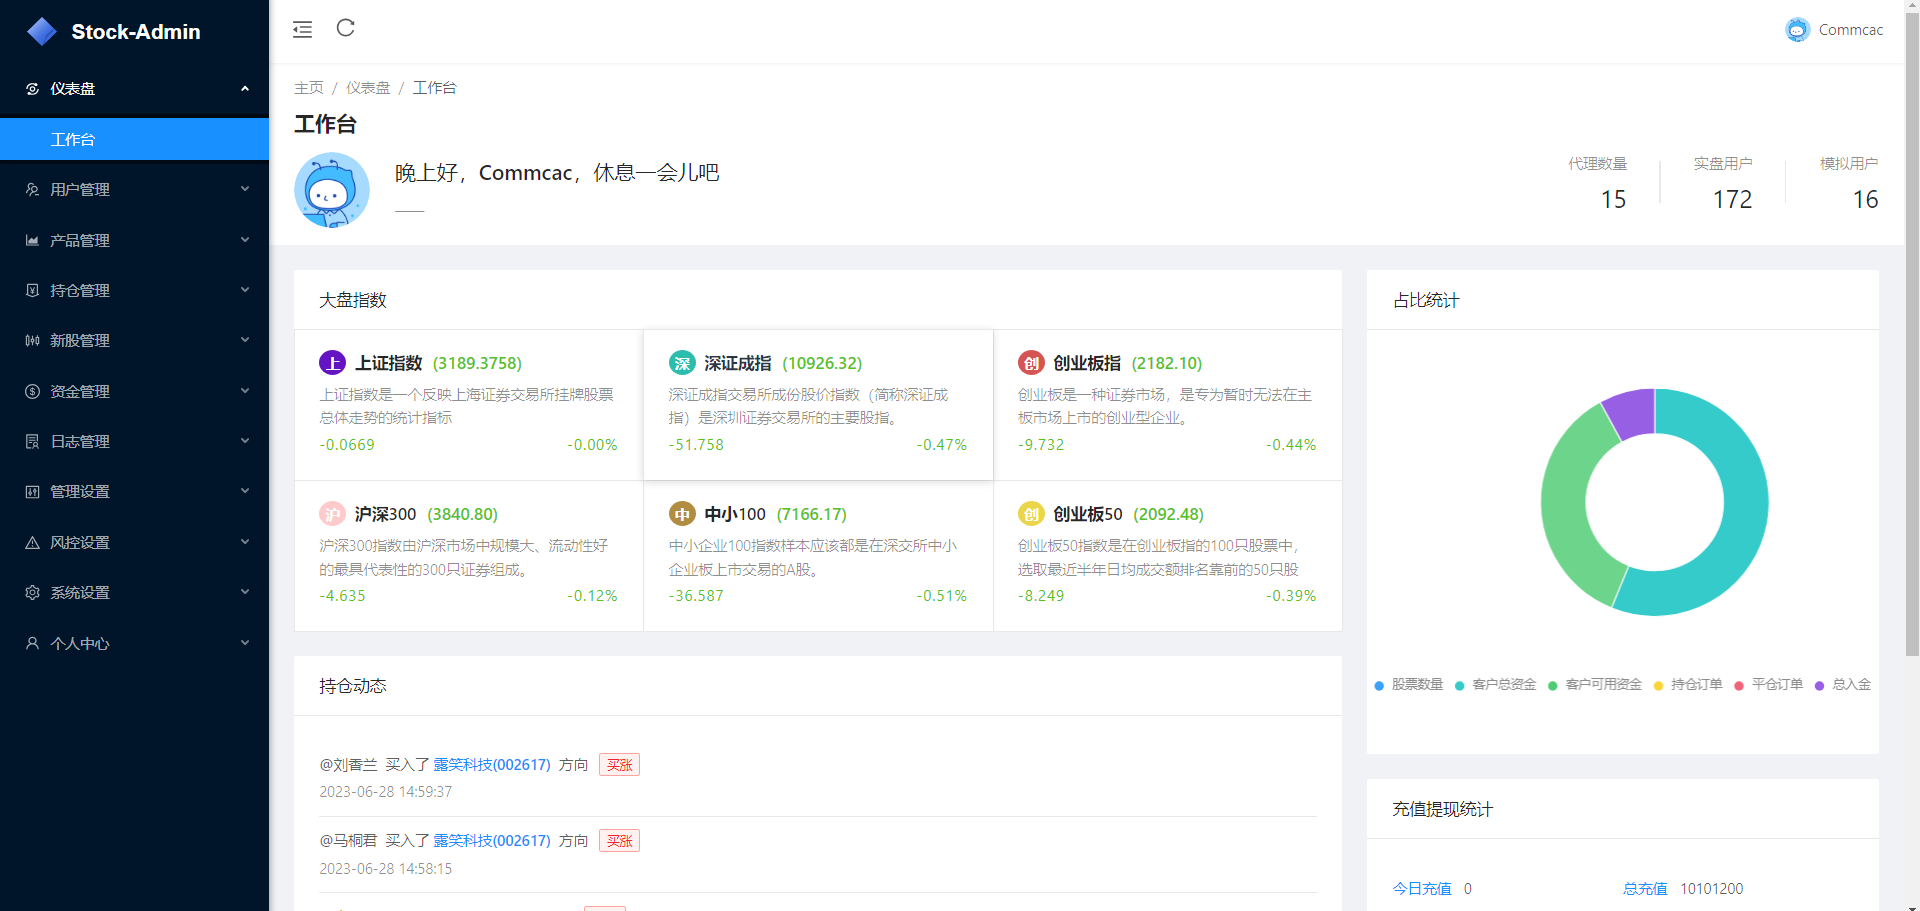Click the 主页 breadcrumb link
The width and height of the screenshot is (1920, 911).
[308, 88]
